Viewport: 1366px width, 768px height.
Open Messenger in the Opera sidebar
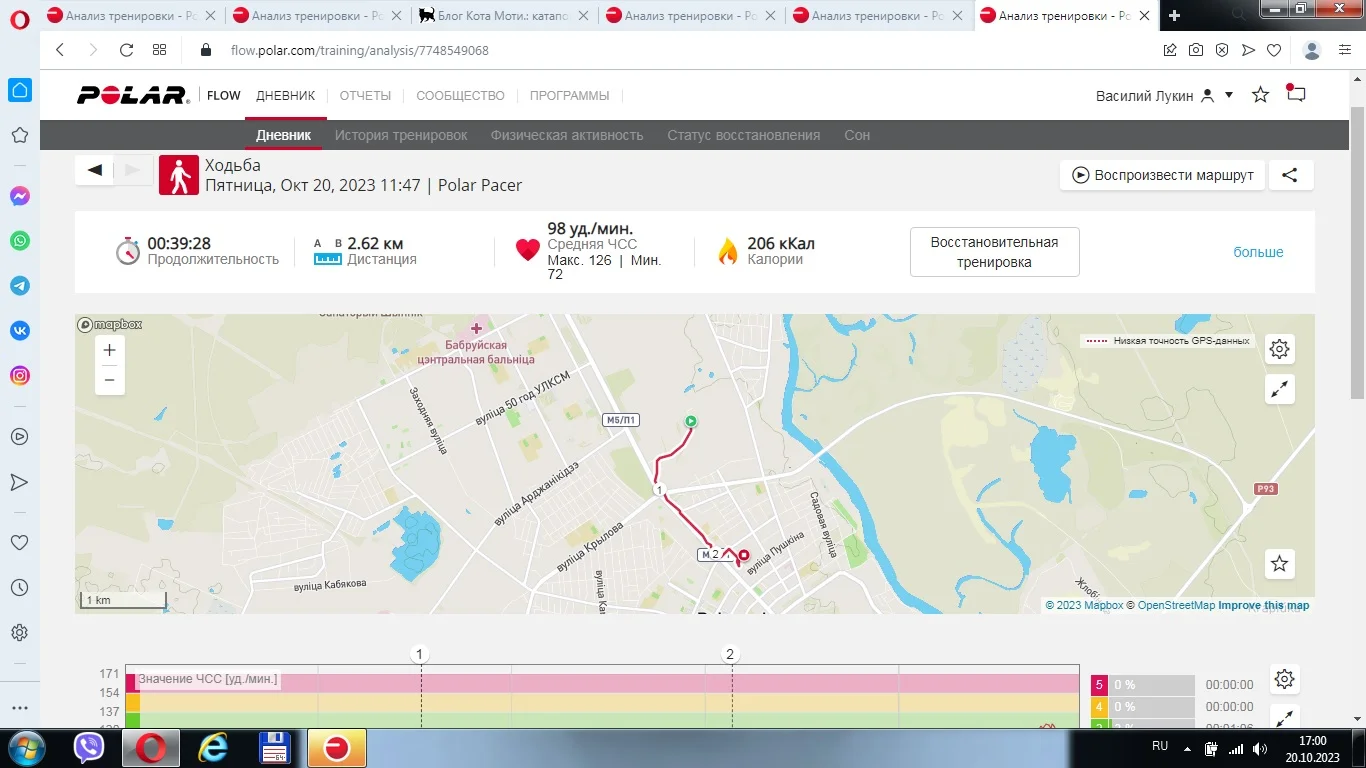coord(19,197)
